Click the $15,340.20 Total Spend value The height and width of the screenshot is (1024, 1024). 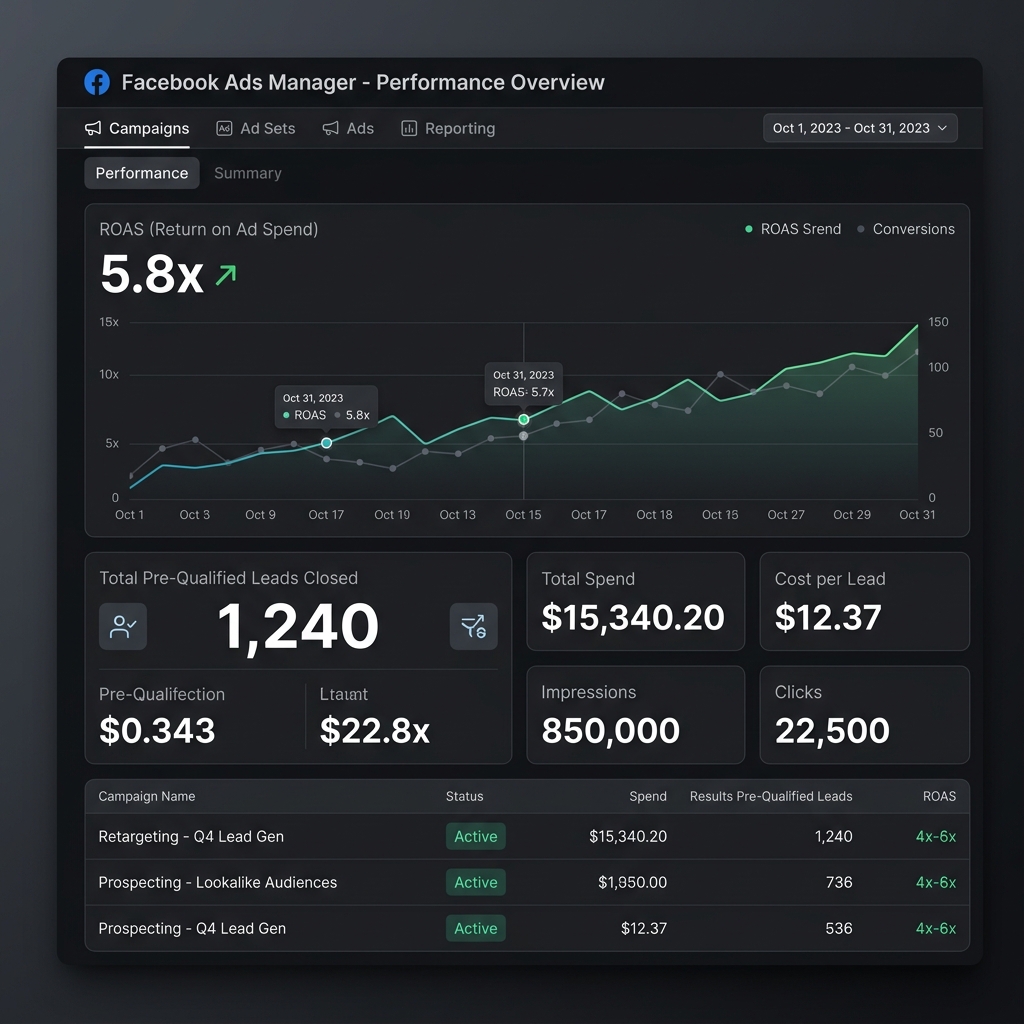(633, 617)
